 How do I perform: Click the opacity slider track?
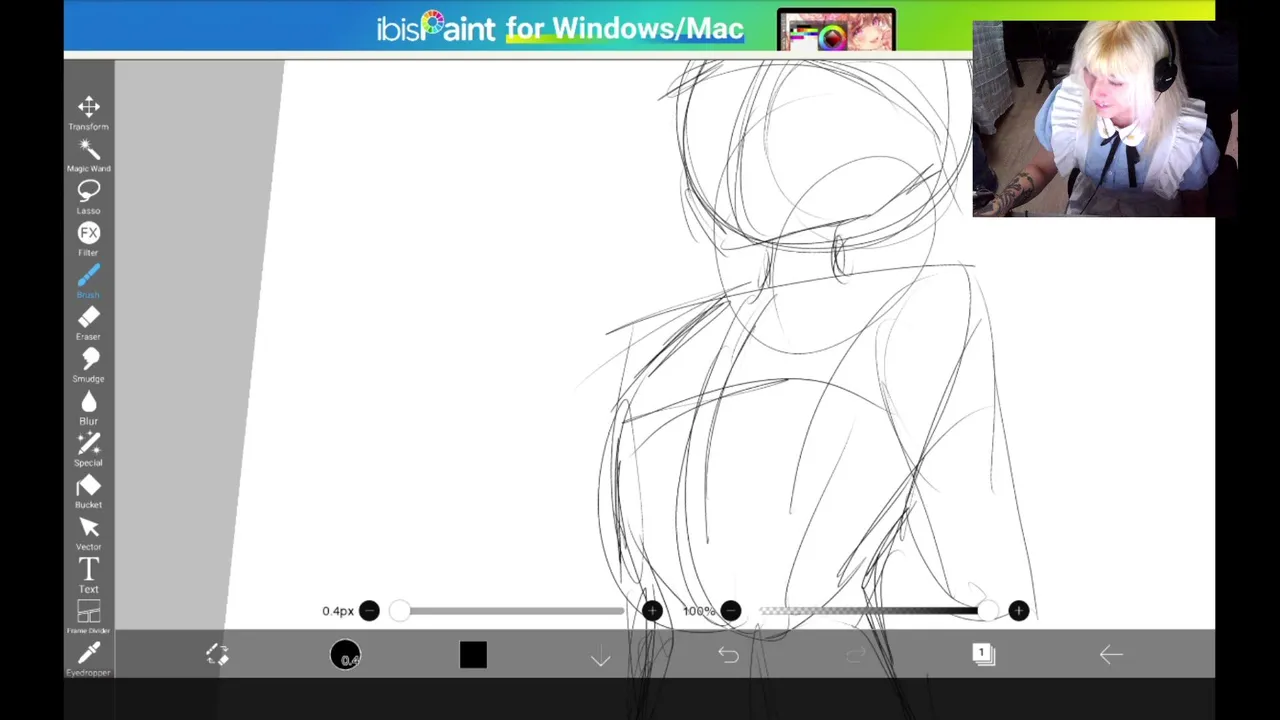(877, 611)
